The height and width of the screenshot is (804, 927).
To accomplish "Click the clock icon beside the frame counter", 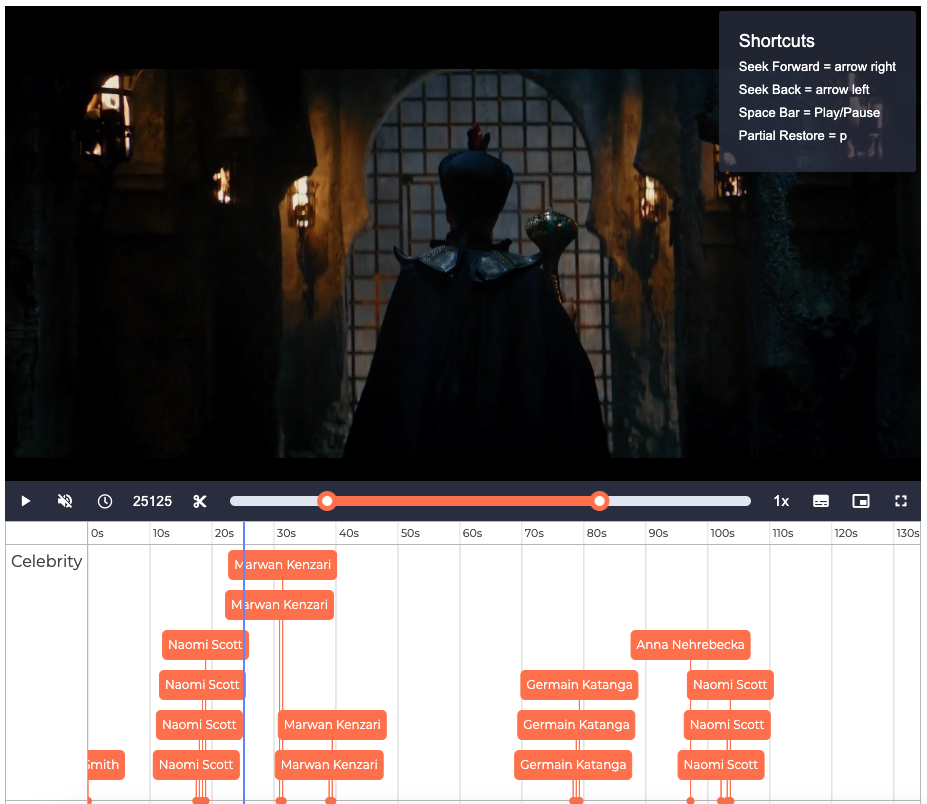I will [x=105, y=501].
